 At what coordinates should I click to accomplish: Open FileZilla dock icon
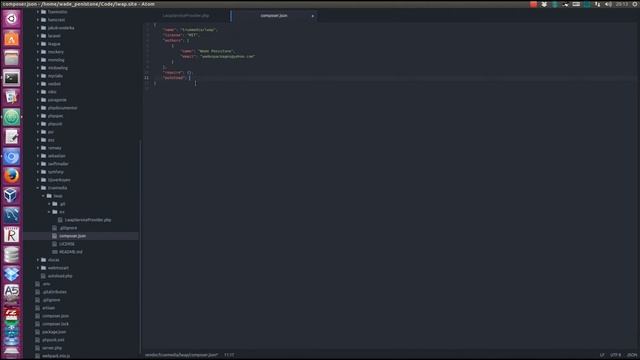point(11,313)
